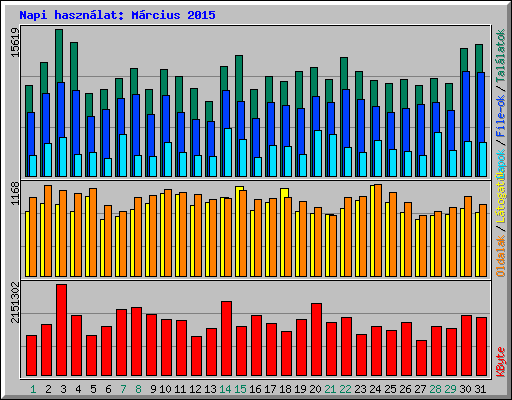Click the orange 'Oldalak' legend label
Screen dimensions: 512x400
[501, 256]
